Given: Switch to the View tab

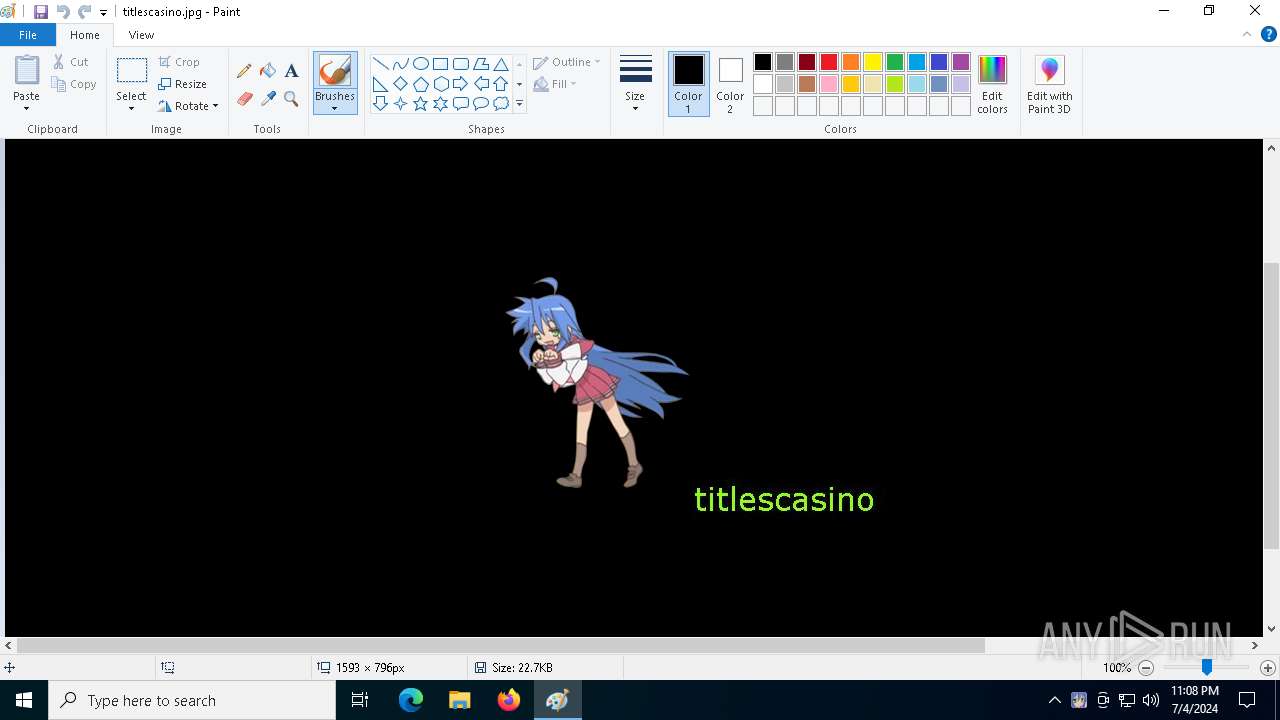Looking at the screenshot, I should [142, 35].
